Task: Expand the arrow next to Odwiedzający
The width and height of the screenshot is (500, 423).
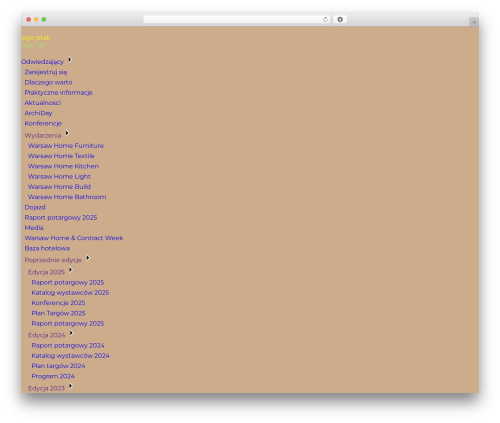Action: 70,60
